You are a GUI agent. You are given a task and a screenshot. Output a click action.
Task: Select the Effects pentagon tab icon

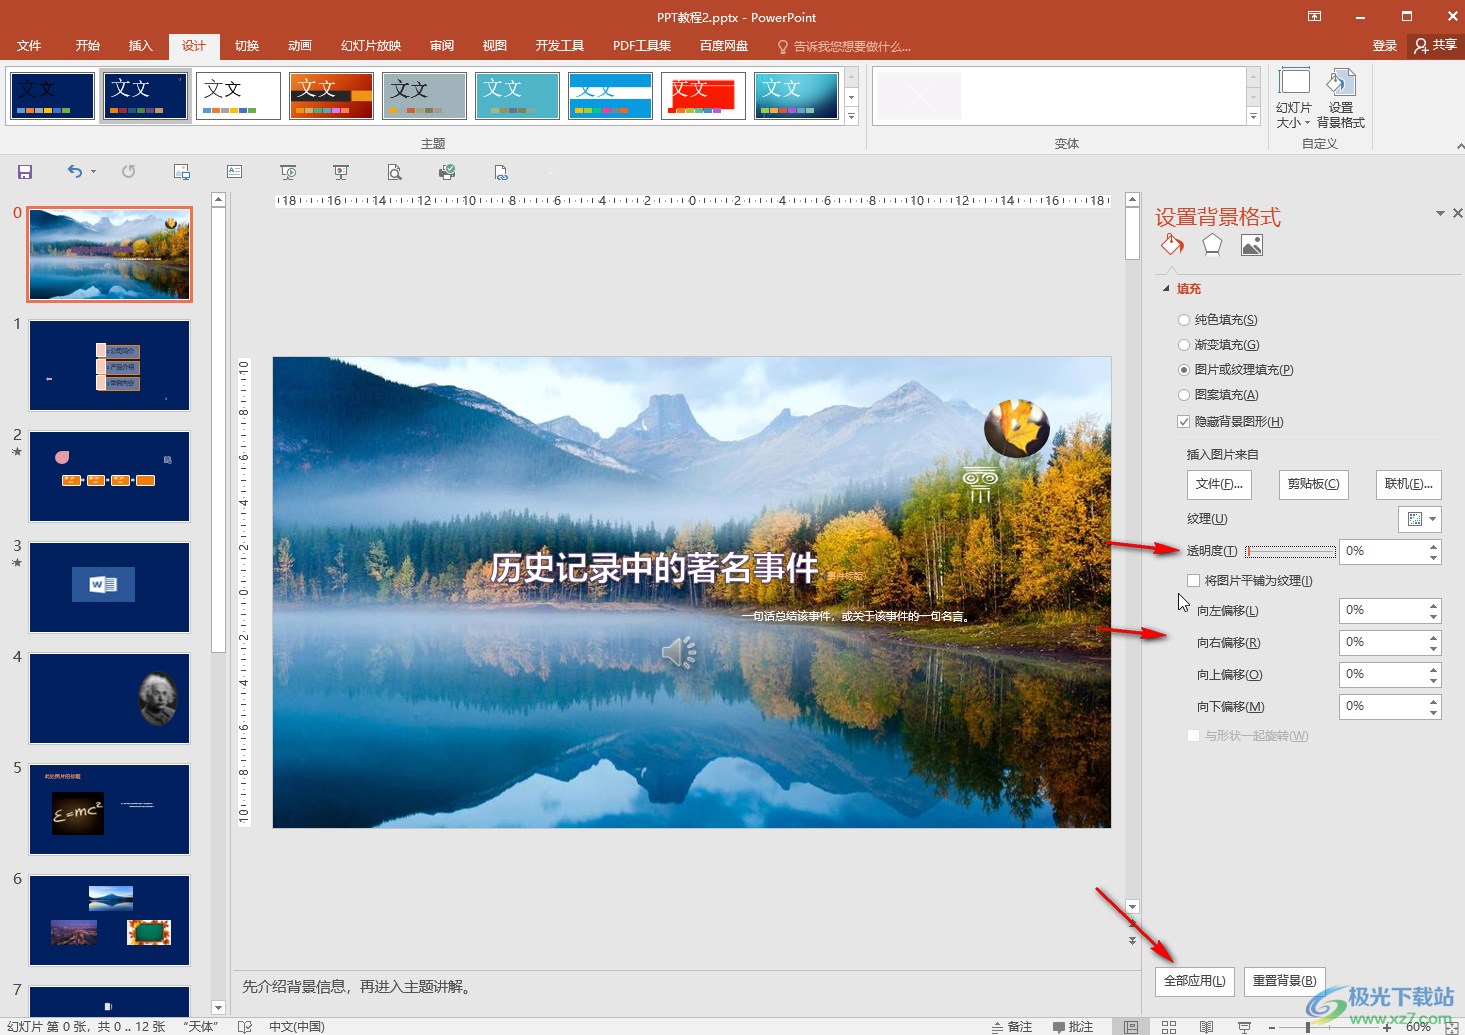click(x=1212, y=245)
